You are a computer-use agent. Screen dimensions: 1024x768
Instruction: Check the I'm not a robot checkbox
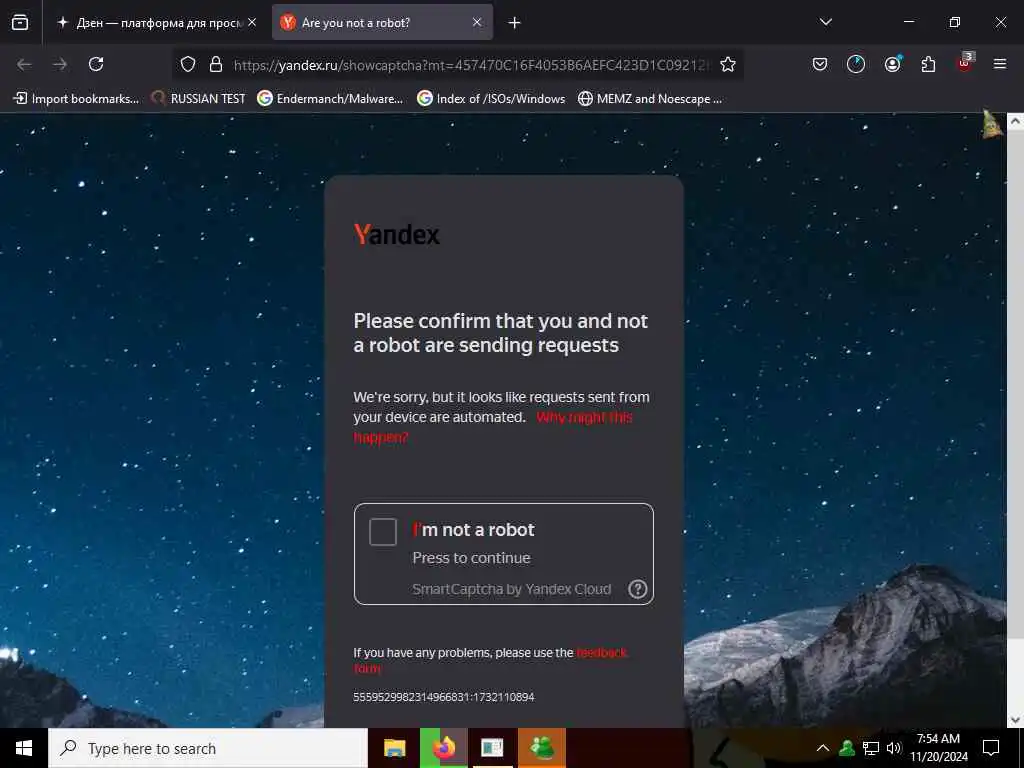(383, 532)
